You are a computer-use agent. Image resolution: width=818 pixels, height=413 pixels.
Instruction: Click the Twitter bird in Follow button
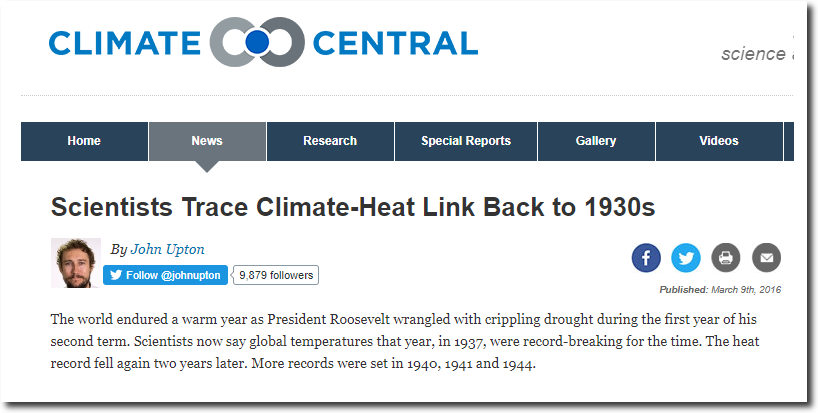click(x=116, y=275)
